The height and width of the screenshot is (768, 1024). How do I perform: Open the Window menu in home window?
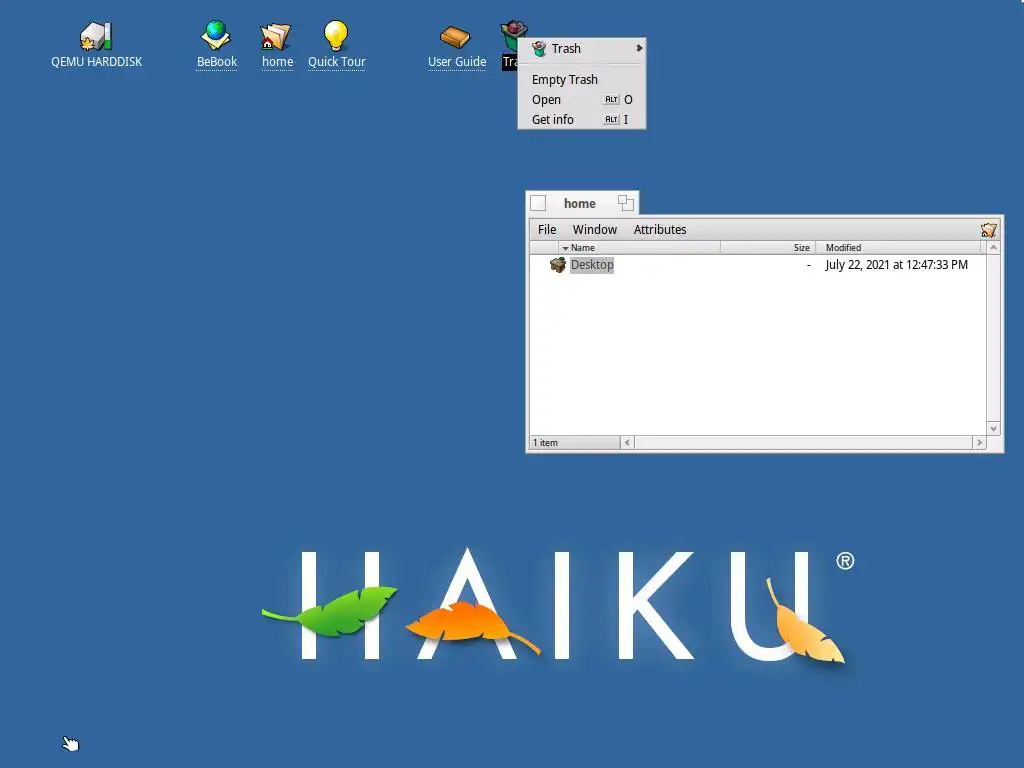pyautogui.click(x=594, y=230)
